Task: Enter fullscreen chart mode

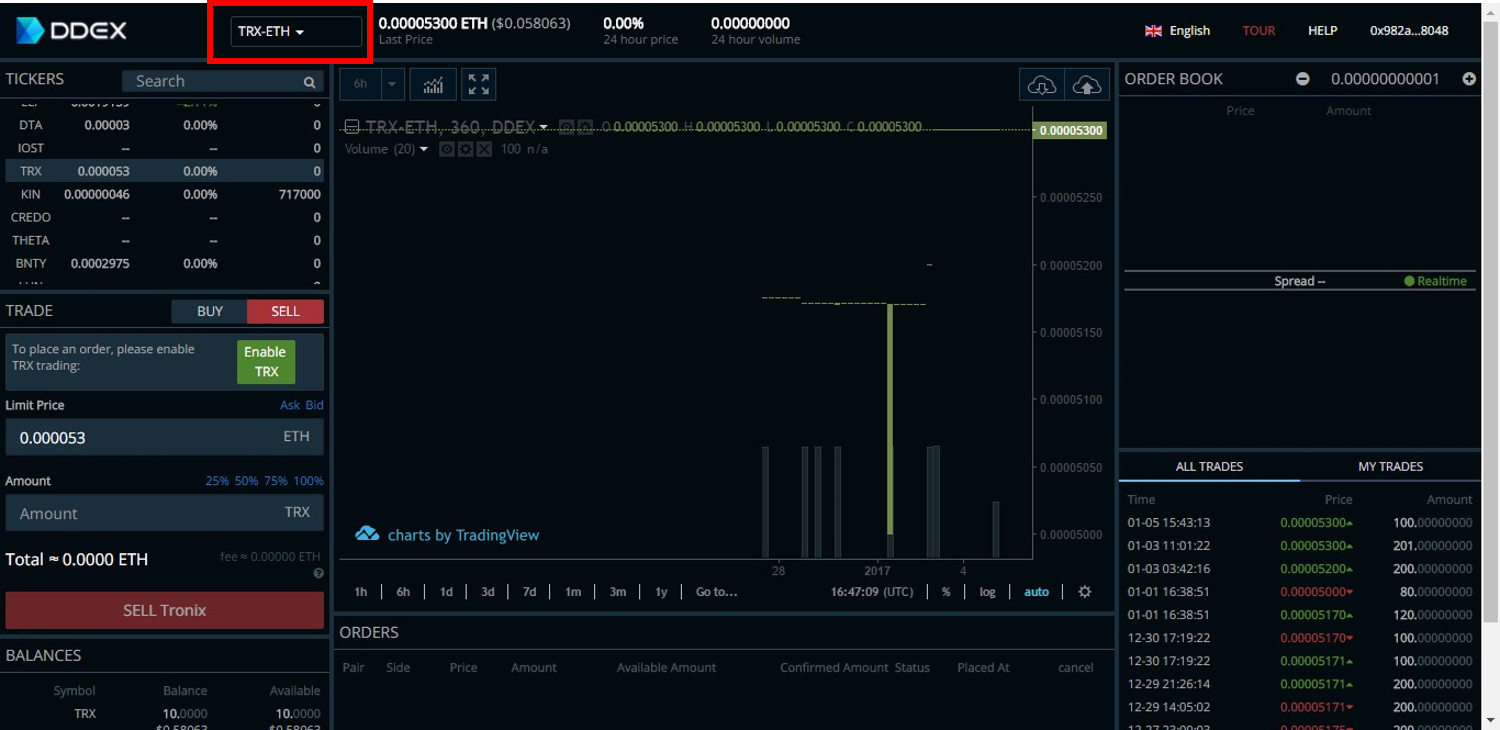Action: click(x=479, y=85)
